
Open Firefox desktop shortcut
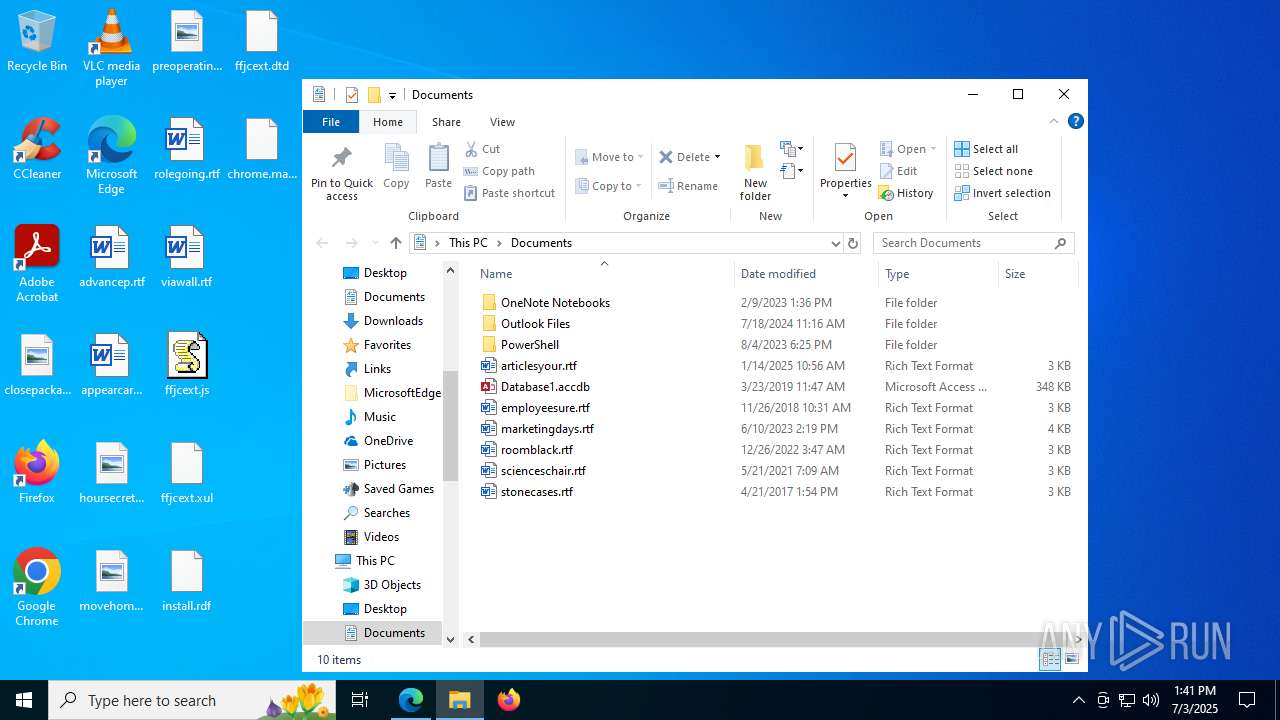point(37,472)
